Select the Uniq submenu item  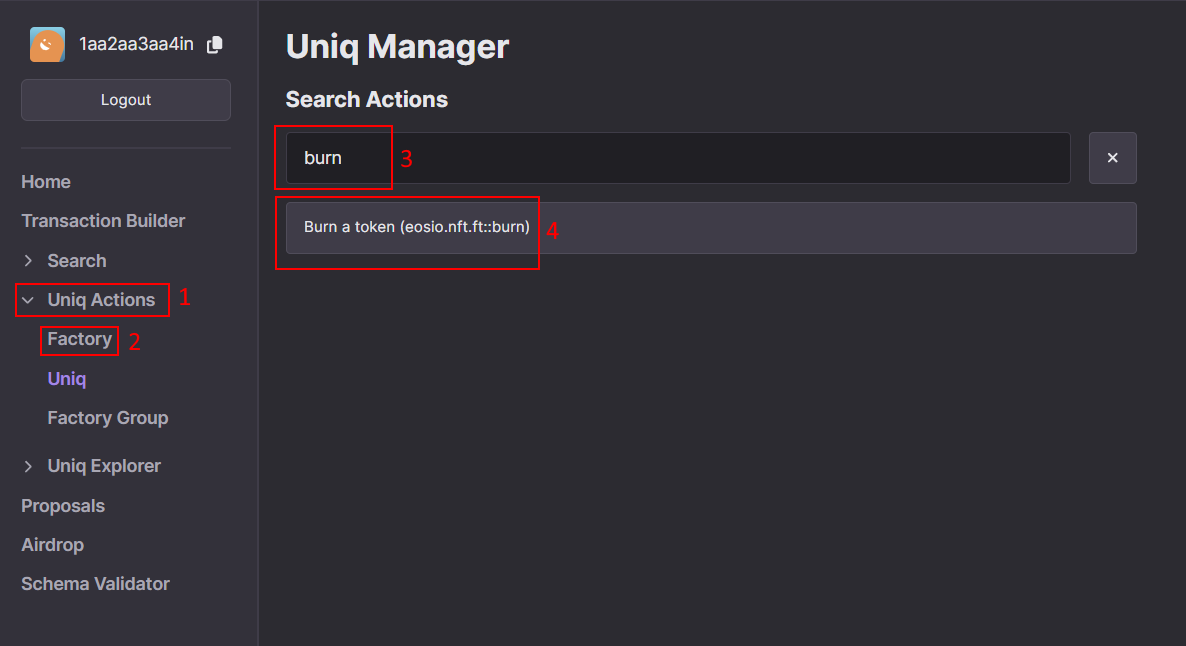pos(67,379)
